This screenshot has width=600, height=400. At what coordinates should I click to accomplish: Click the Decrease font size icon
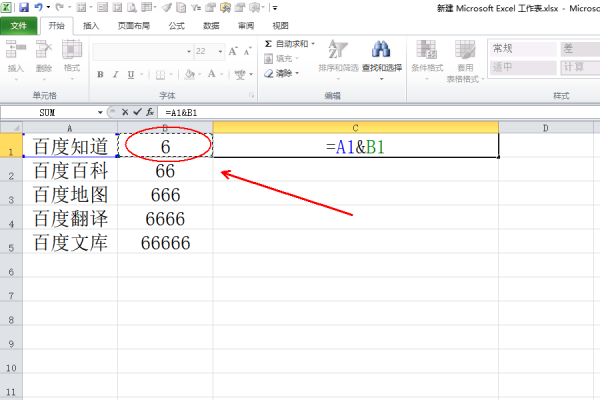pos(248,51)
